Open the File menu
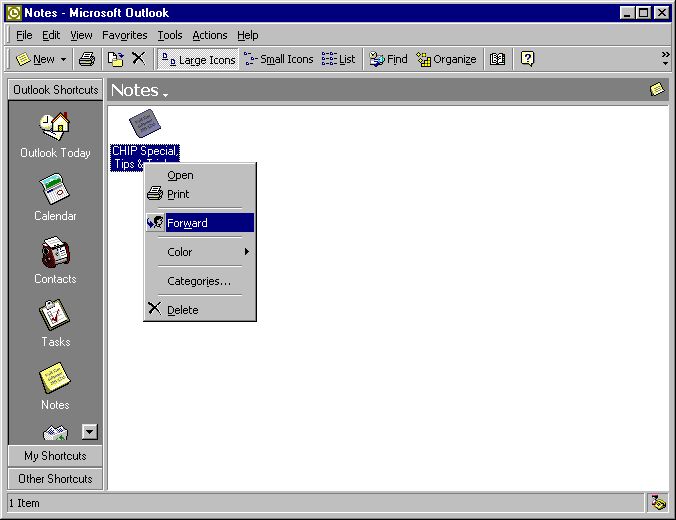676x520 pixels. (24, 35)
